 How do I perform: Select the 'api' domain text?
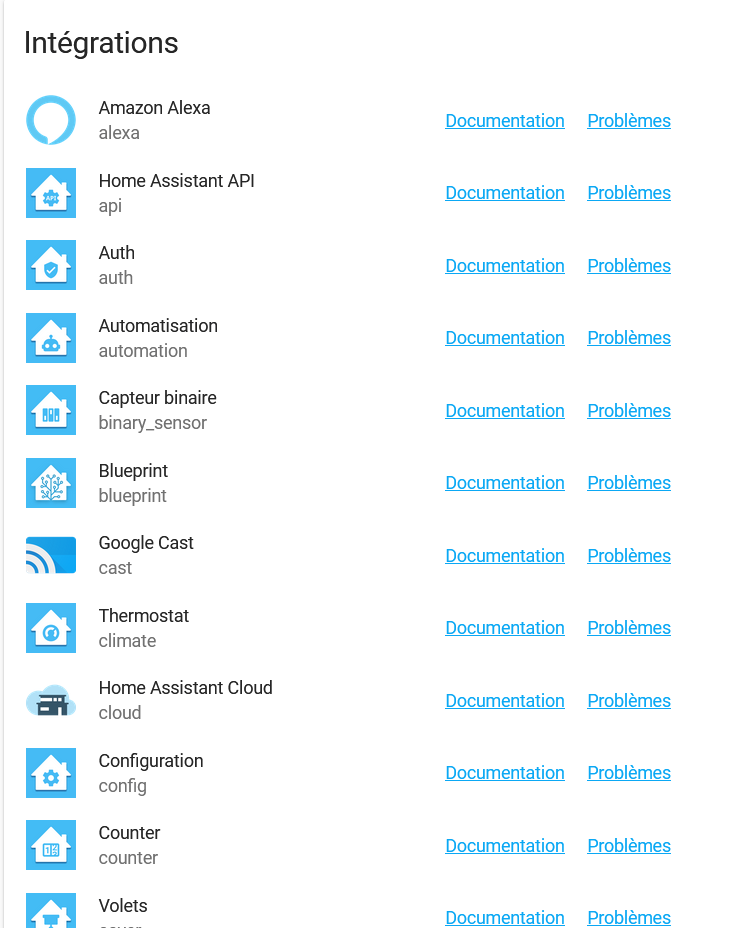pos(110,205)
